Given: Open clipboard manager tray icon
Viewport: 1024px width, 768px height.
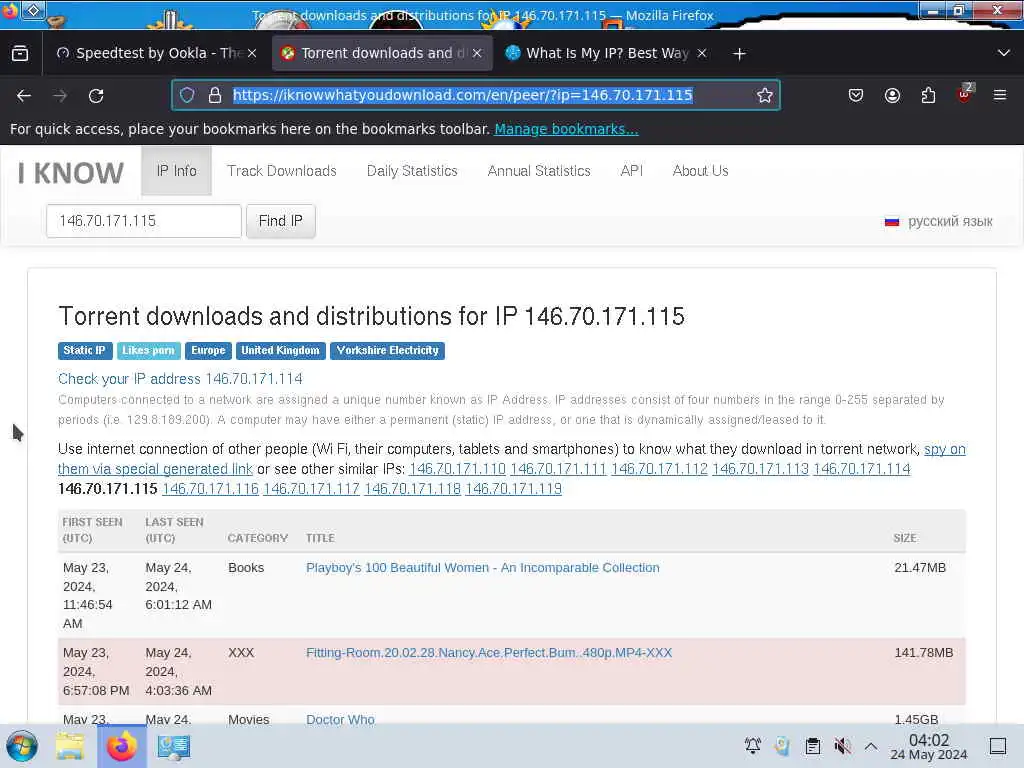Looking at the screenshot, I should (x=812, y=746).
